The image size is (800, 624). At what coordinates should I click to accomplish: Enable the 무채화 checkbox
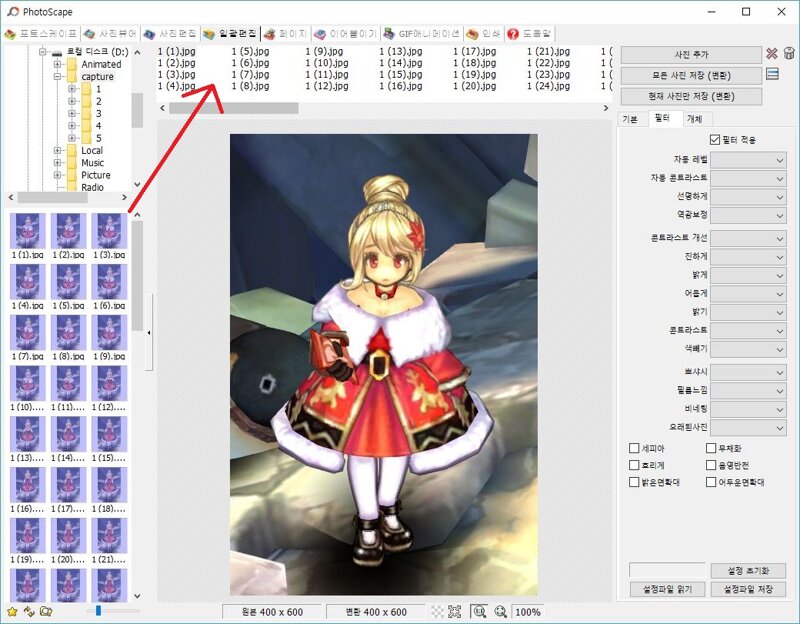pos(711,448)
